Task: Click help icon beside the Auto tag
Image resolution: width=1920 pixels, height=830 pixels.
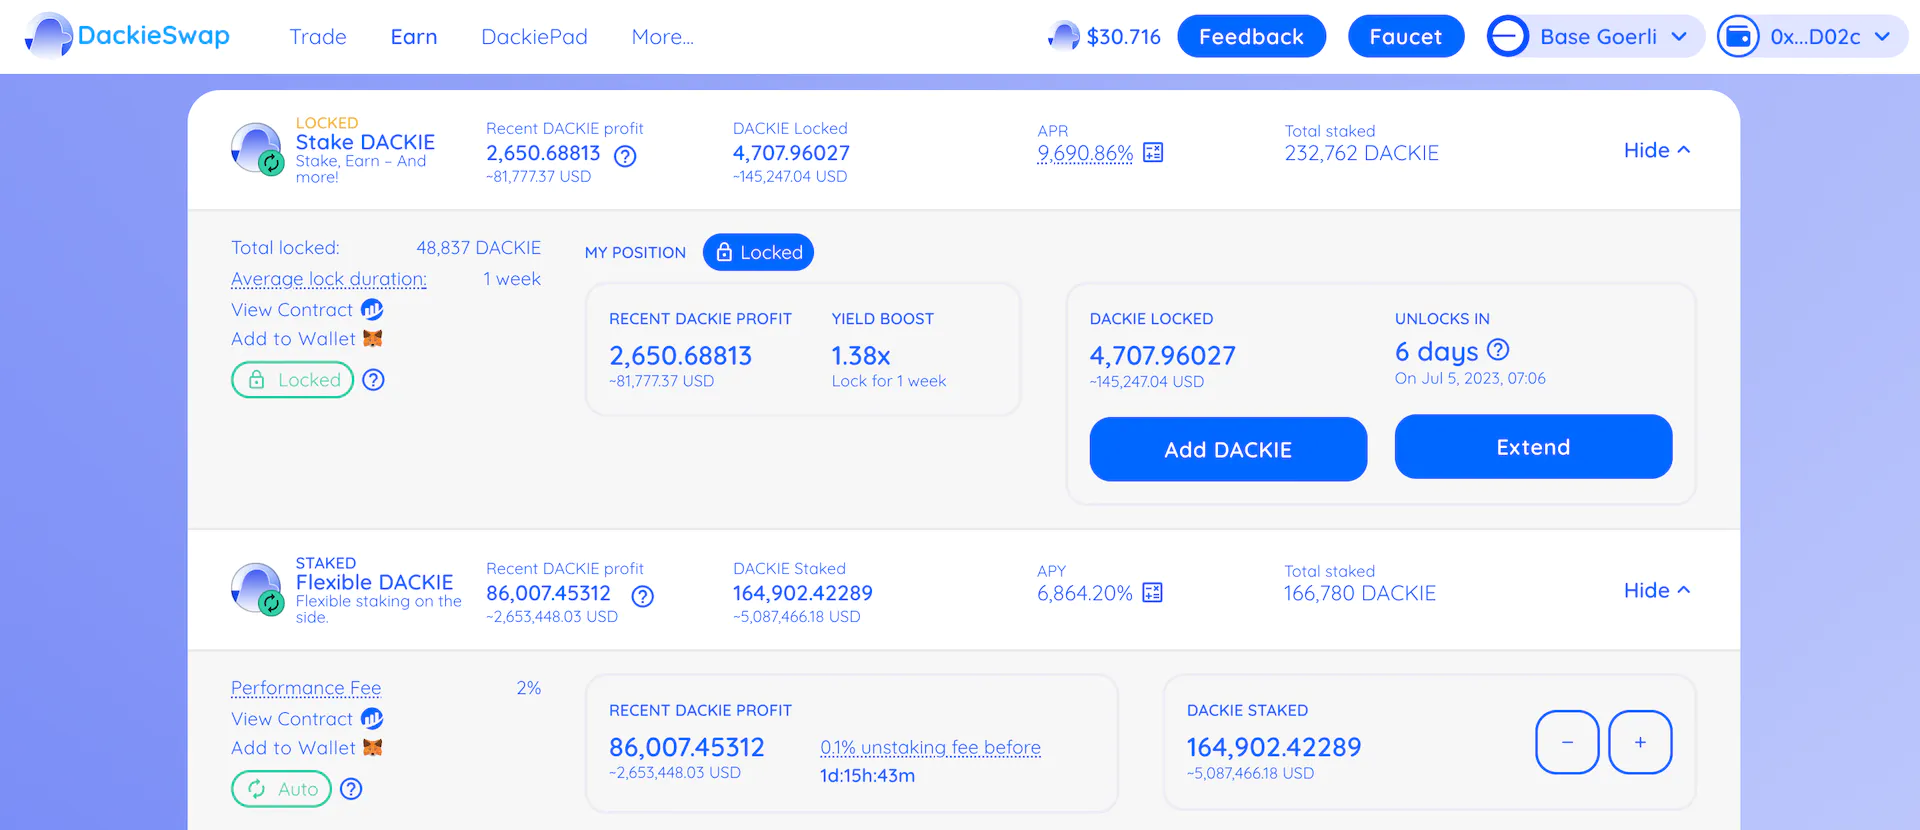Action: point(351,789)
